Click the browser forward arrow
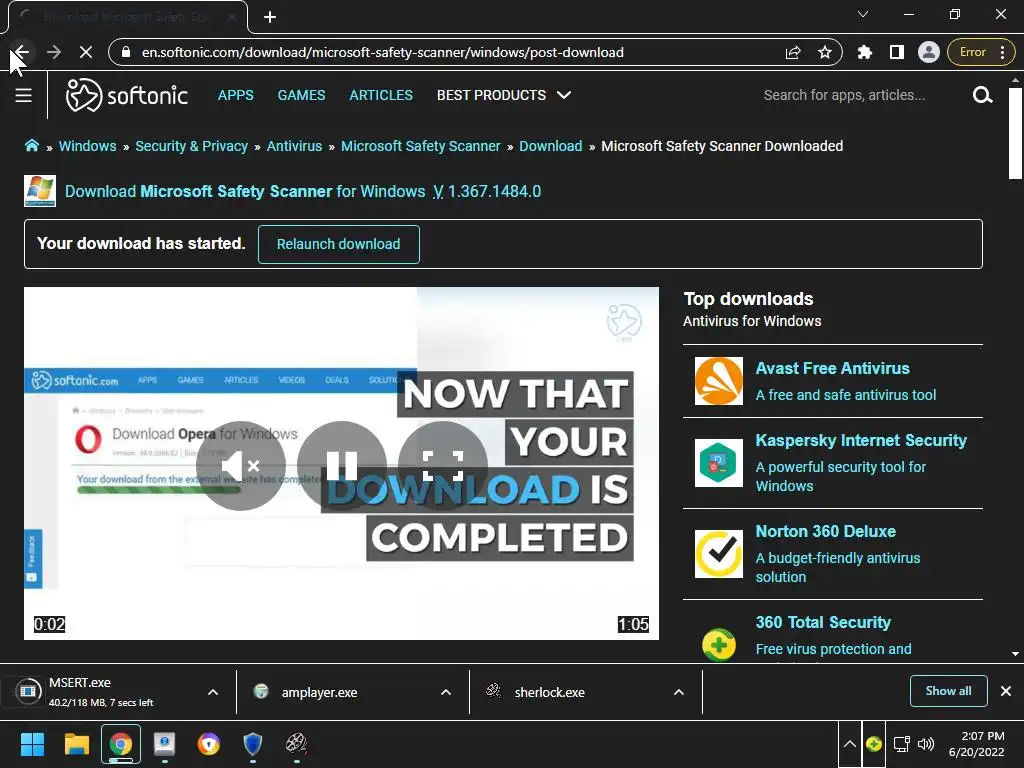The image size is (1024, 768). (54, 52)
